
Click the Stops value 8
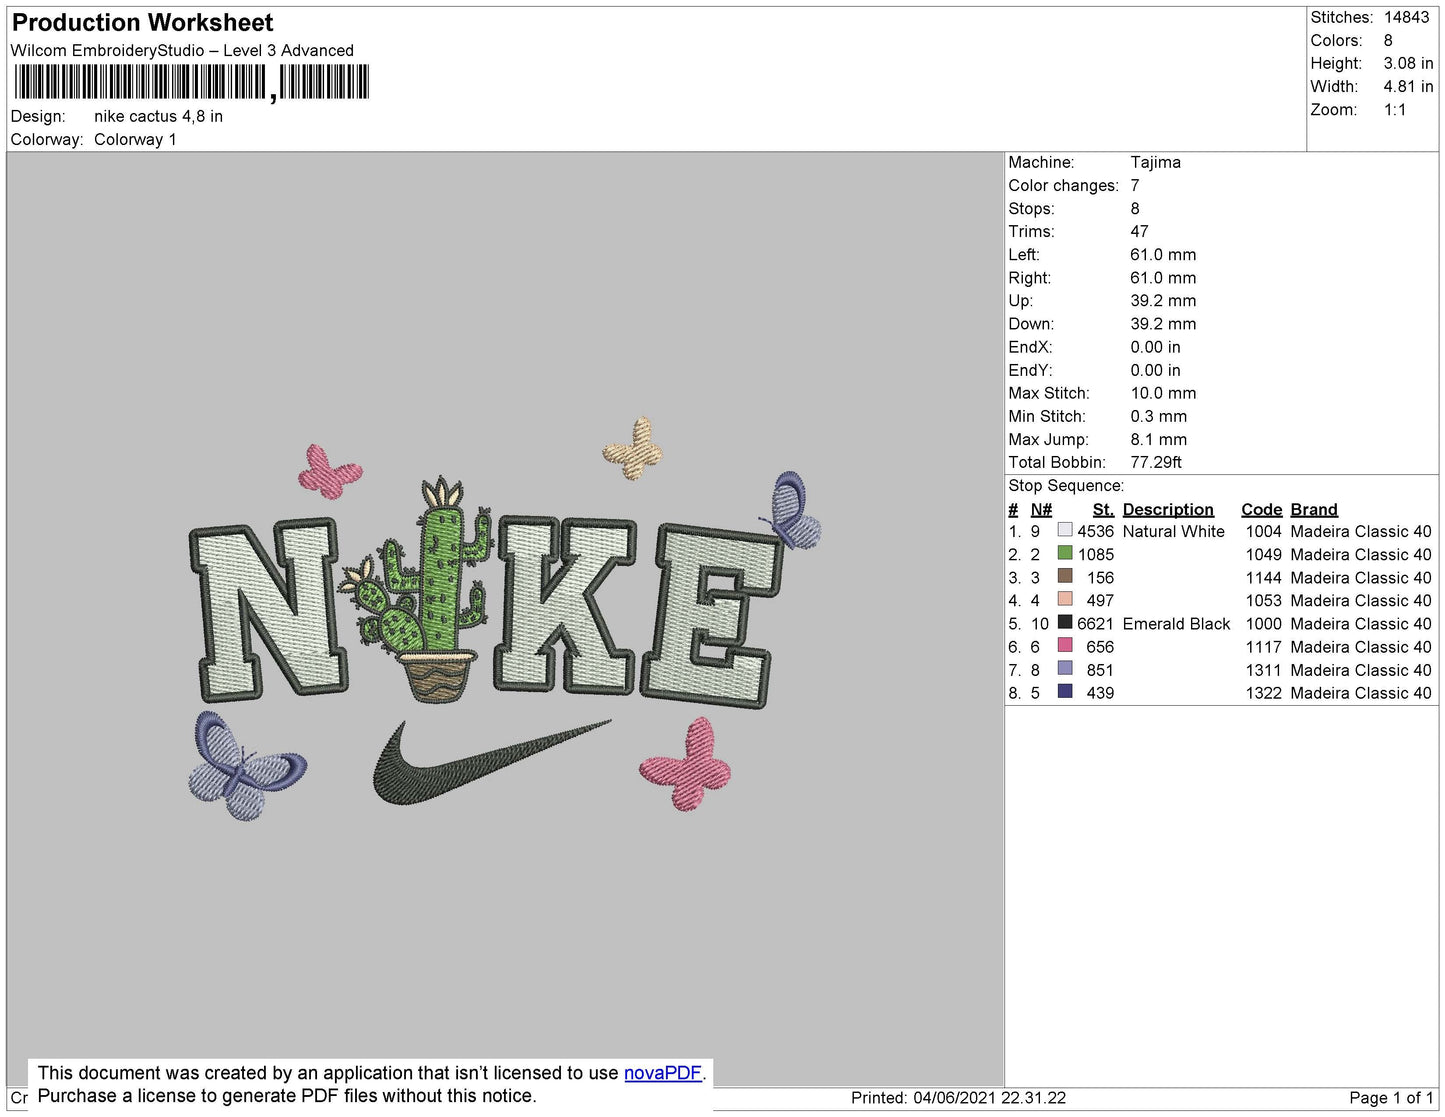(1135, 208)
